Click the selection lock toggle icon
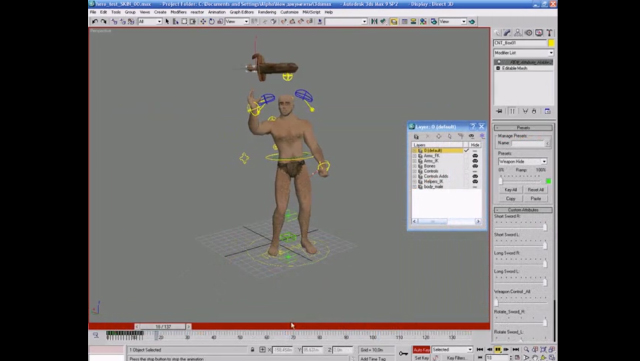640x361 pixels. (x=252, y=350)
